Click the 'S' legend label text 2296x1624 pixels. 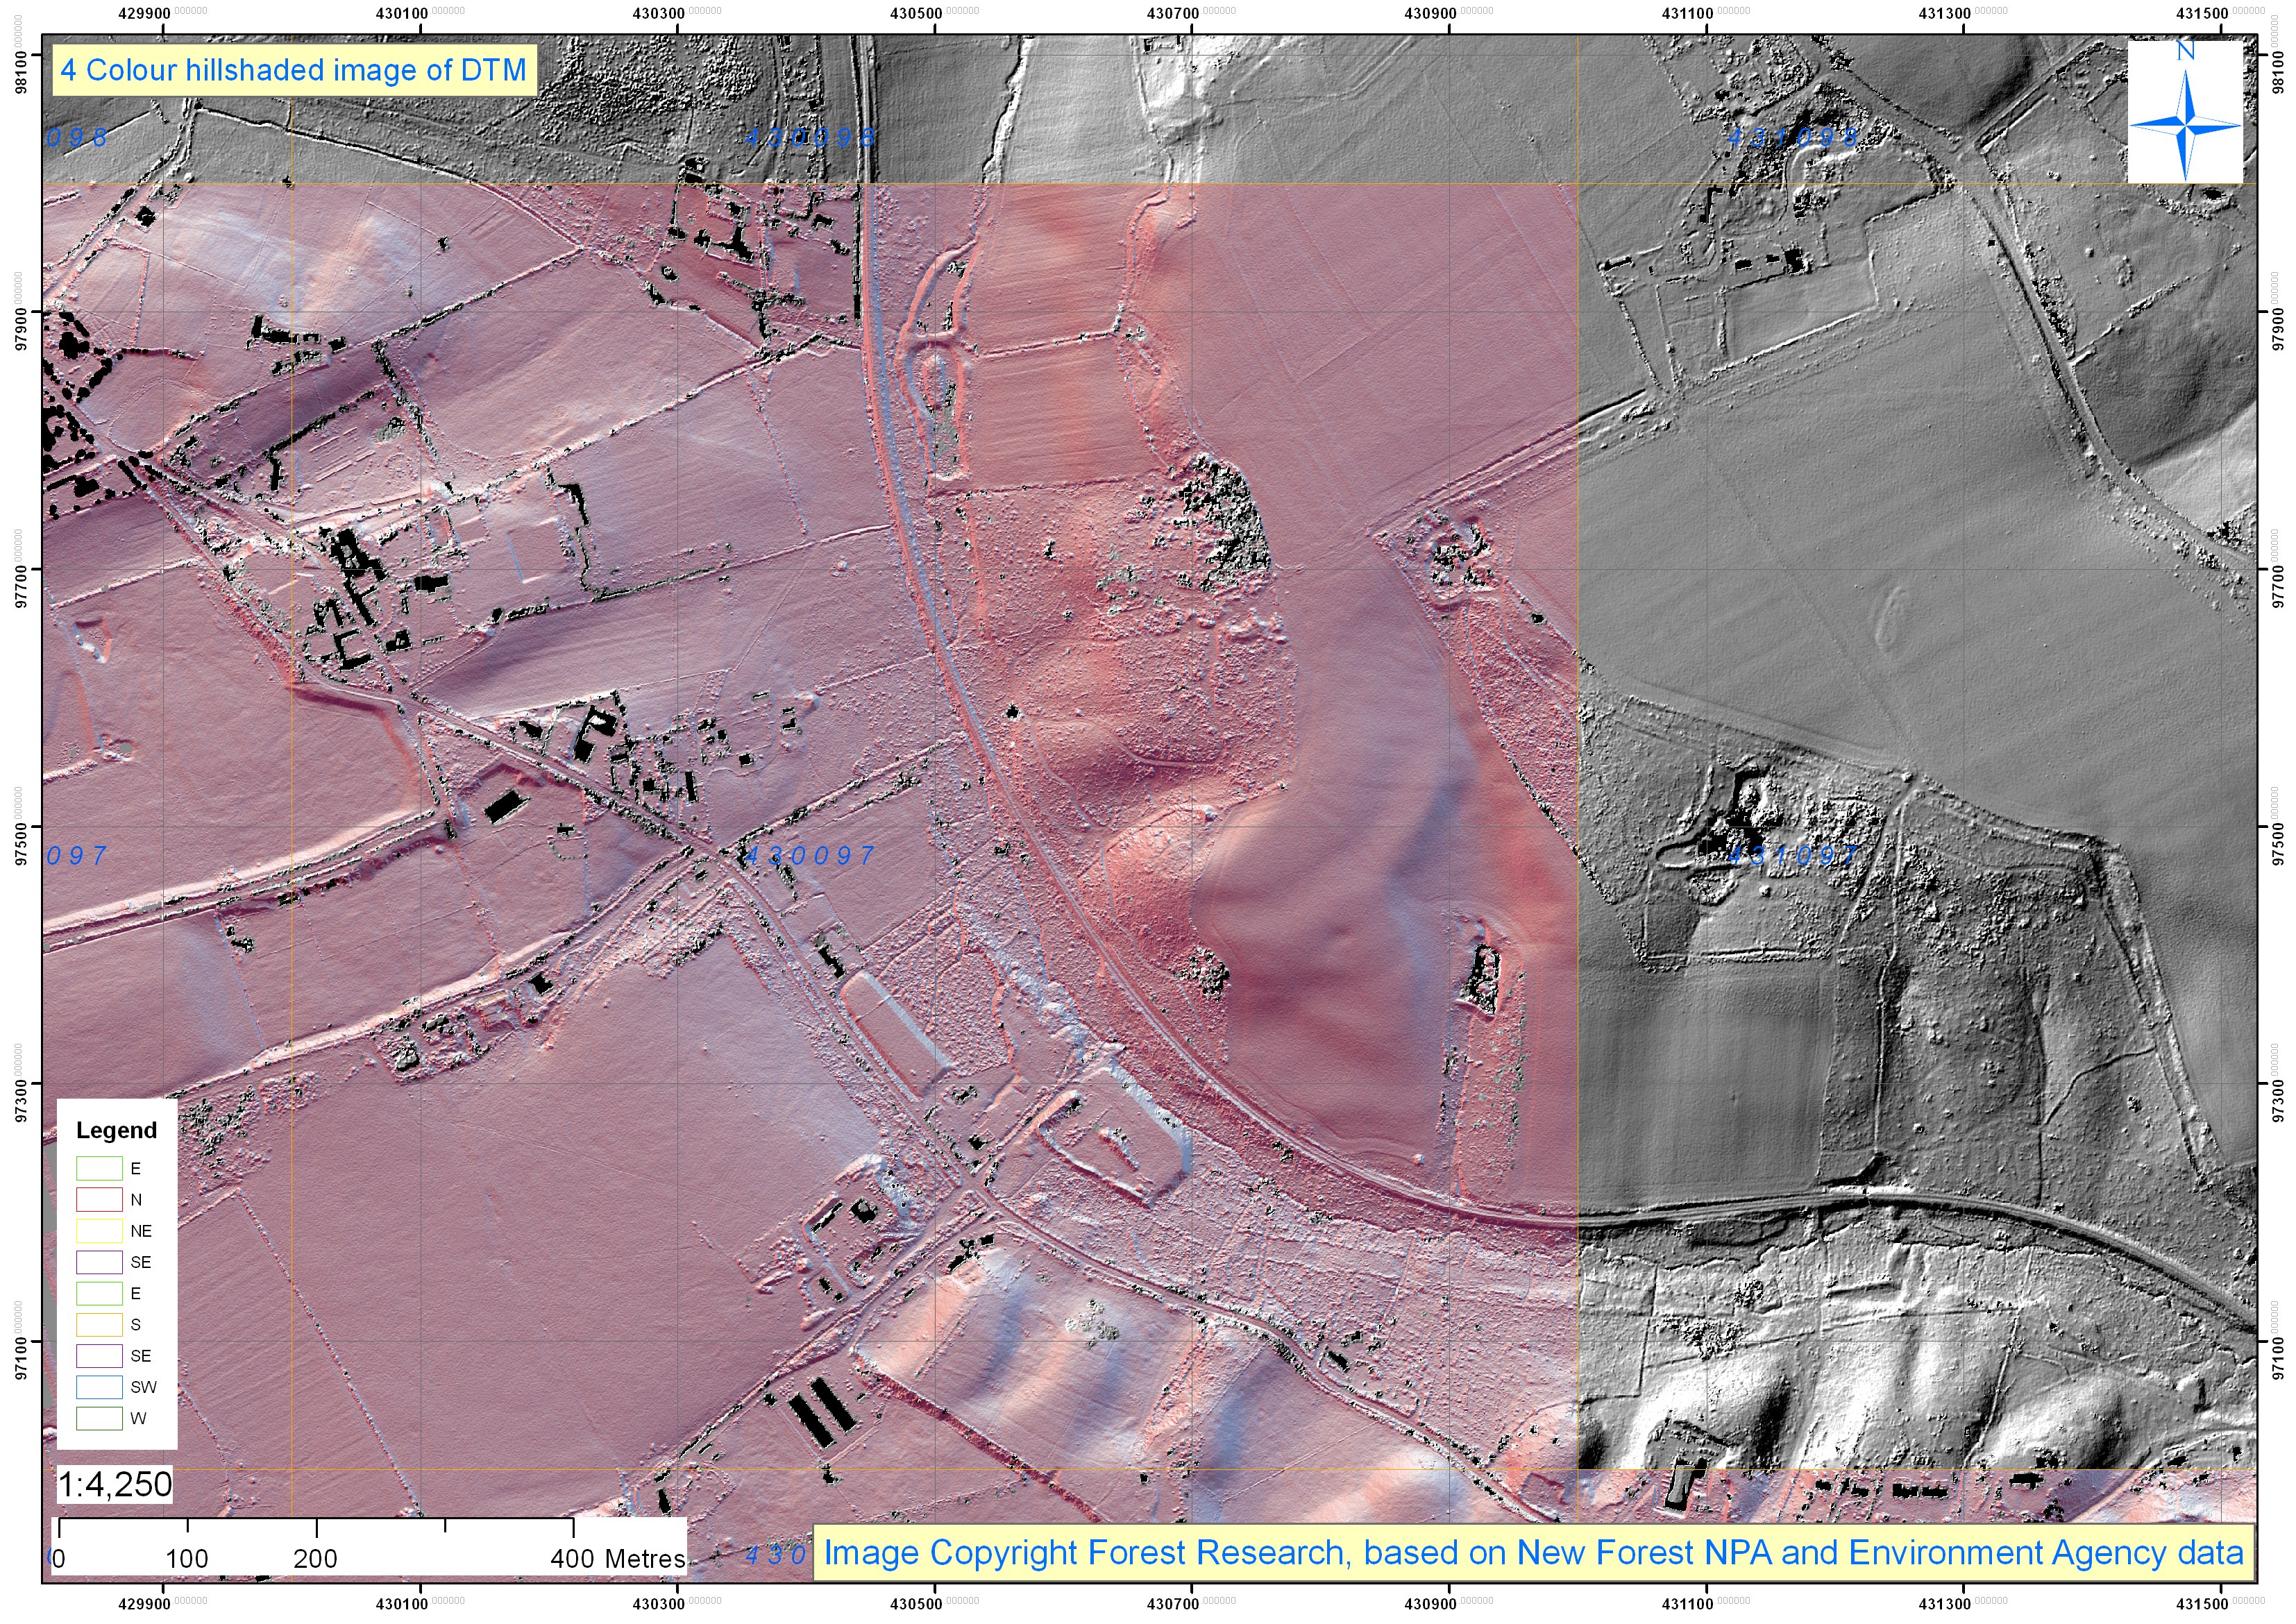pyautogui.click(x=136, y=1324)
